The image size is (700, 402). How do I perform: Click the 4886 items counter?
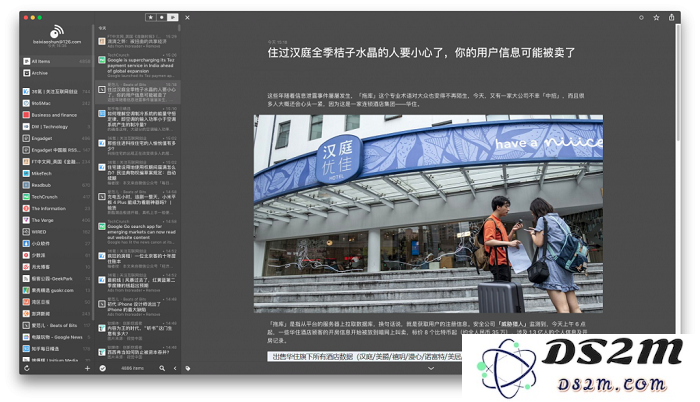click(x=133, y=368)
